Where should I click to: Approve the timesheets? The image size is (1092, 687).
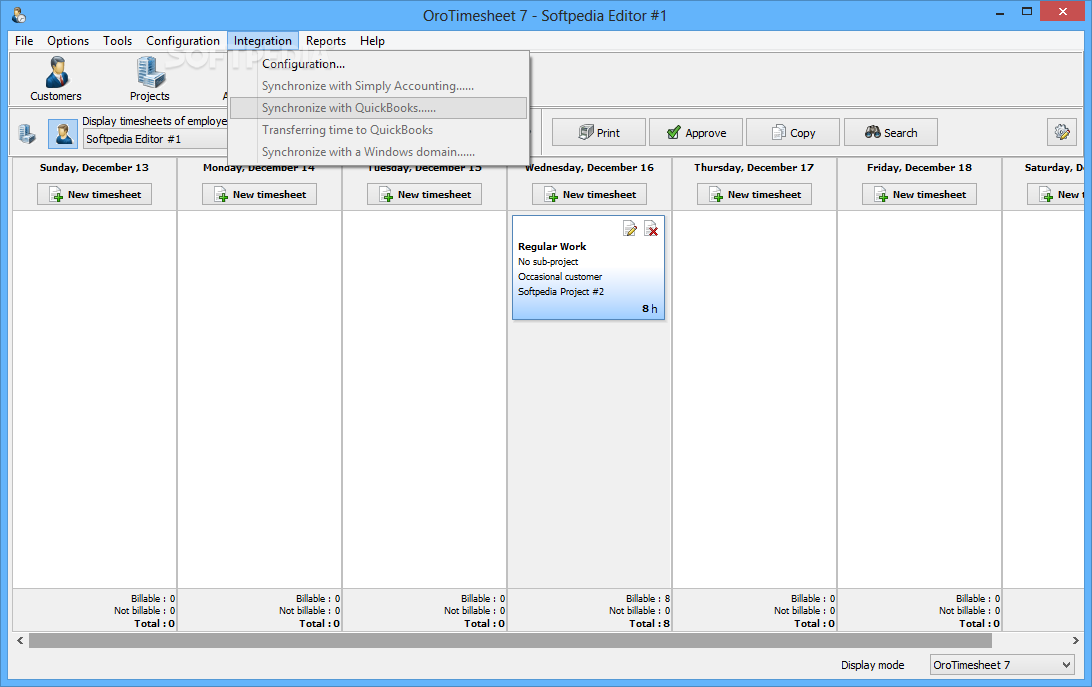(x=696, y=132)
